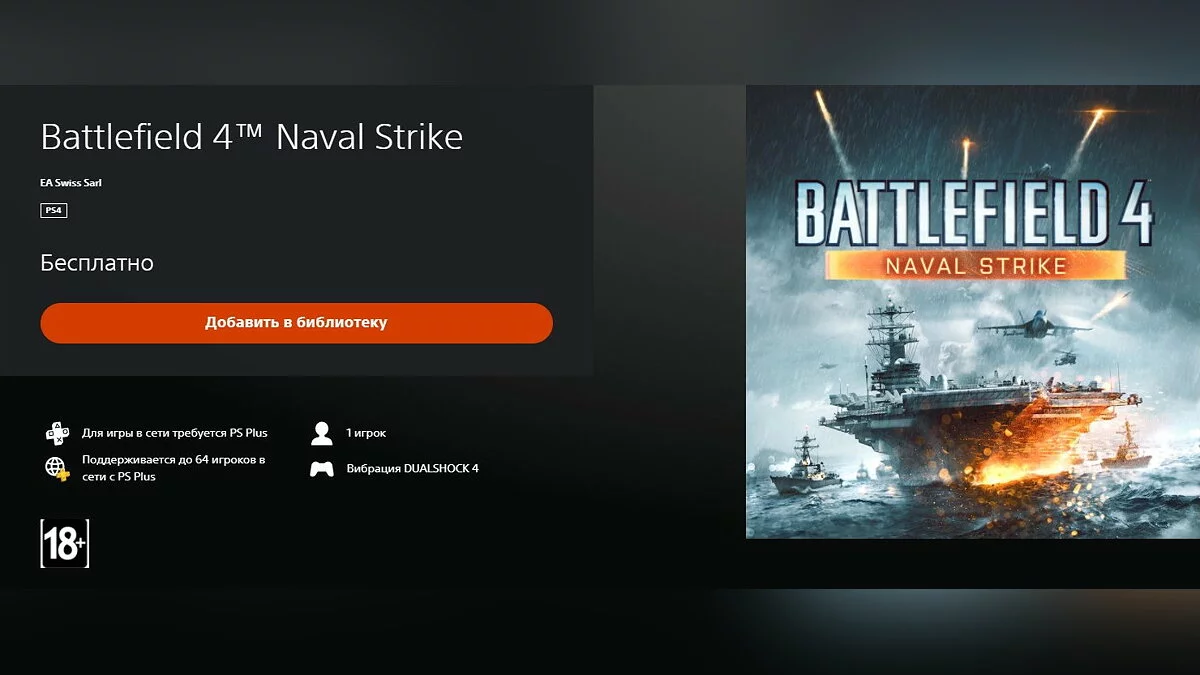
Task: Click the Бесплатно price label
Action: tap(97, 263)
